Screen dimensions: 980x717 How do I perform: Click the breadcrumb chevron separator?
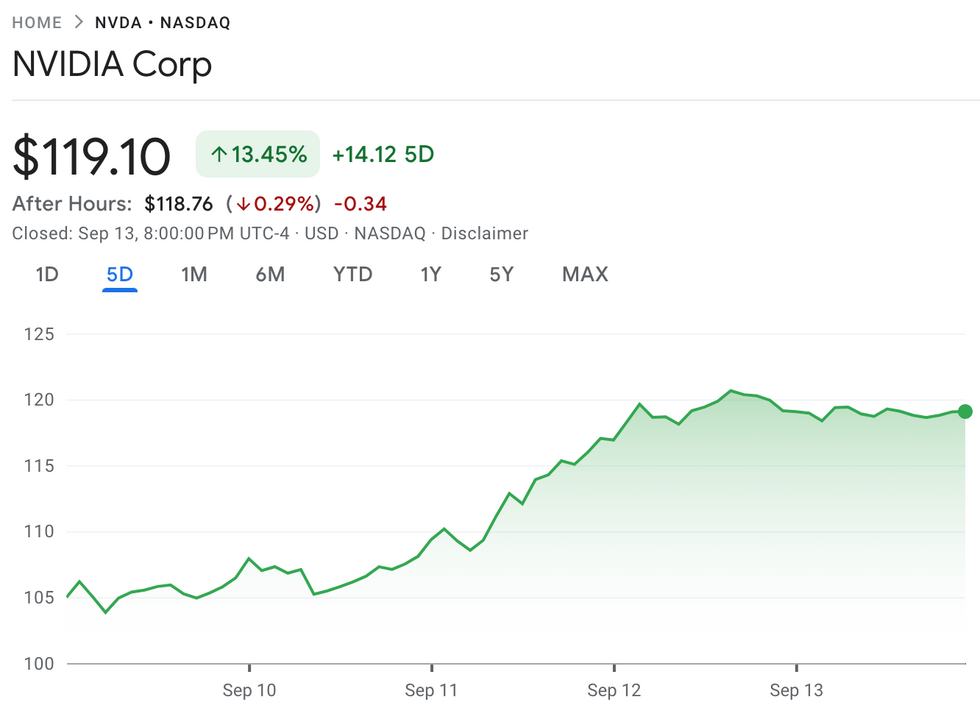point(78,22)
